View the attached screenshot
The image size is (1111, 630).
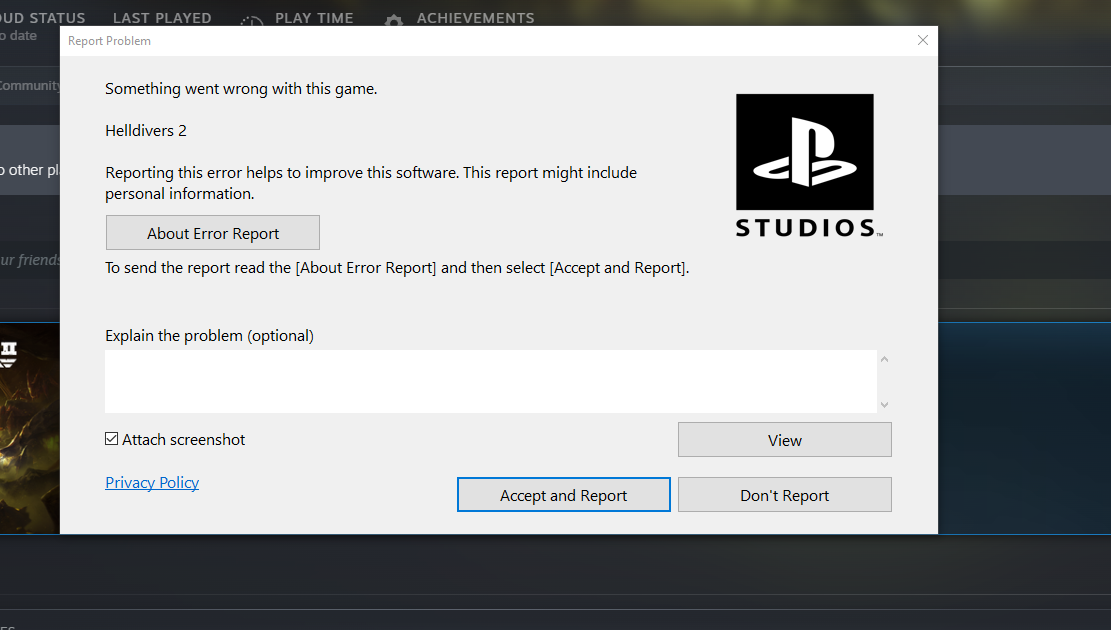click(x=784, y=440)
